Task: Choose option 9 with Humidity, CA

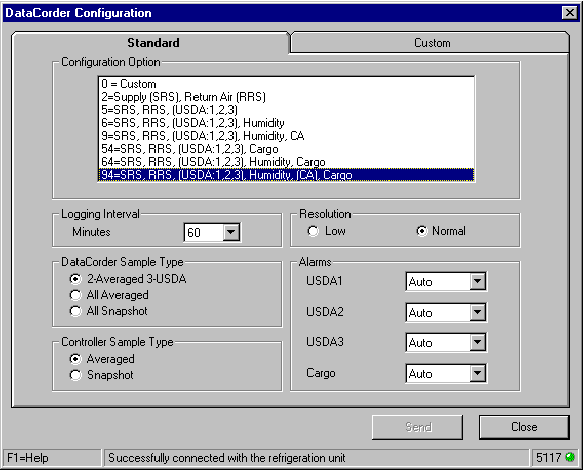Action: tap(286, 136)
